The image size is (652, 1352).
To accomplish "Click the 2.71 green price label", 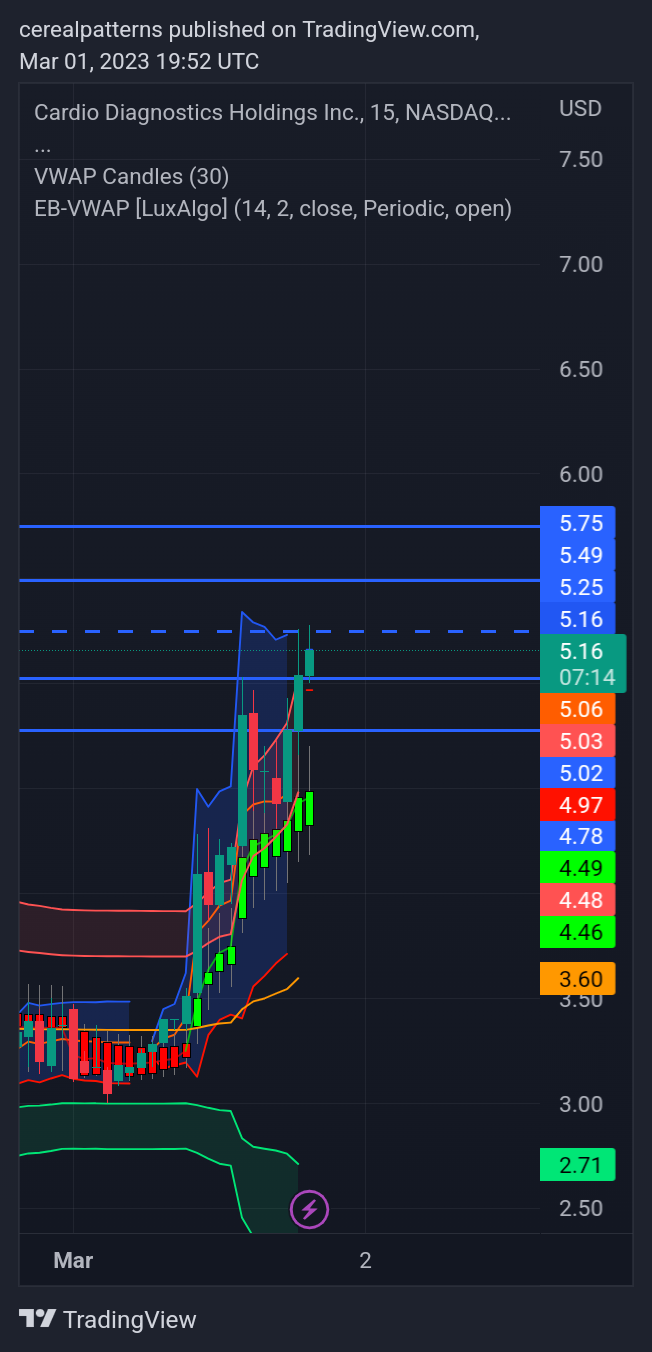I will tap(577, 1165).
